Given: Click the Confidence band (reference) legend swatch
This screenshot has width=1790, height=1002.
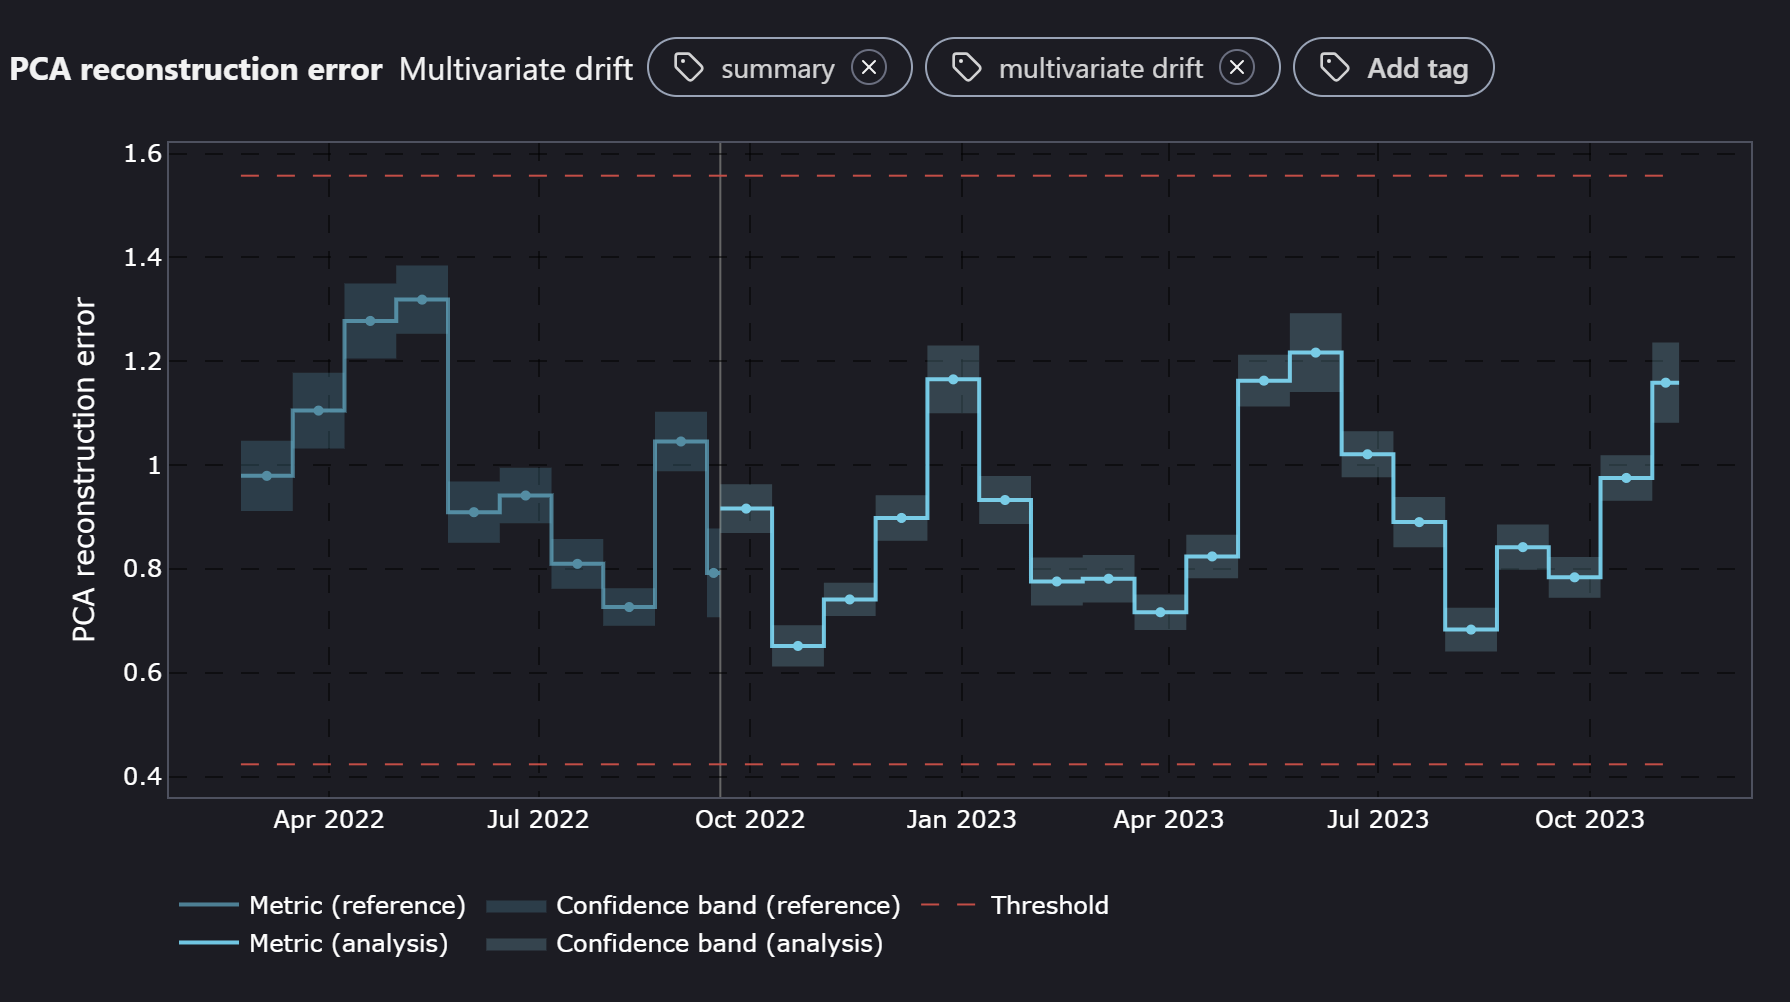Looking at the screenshot, I should tap(516, 906).
